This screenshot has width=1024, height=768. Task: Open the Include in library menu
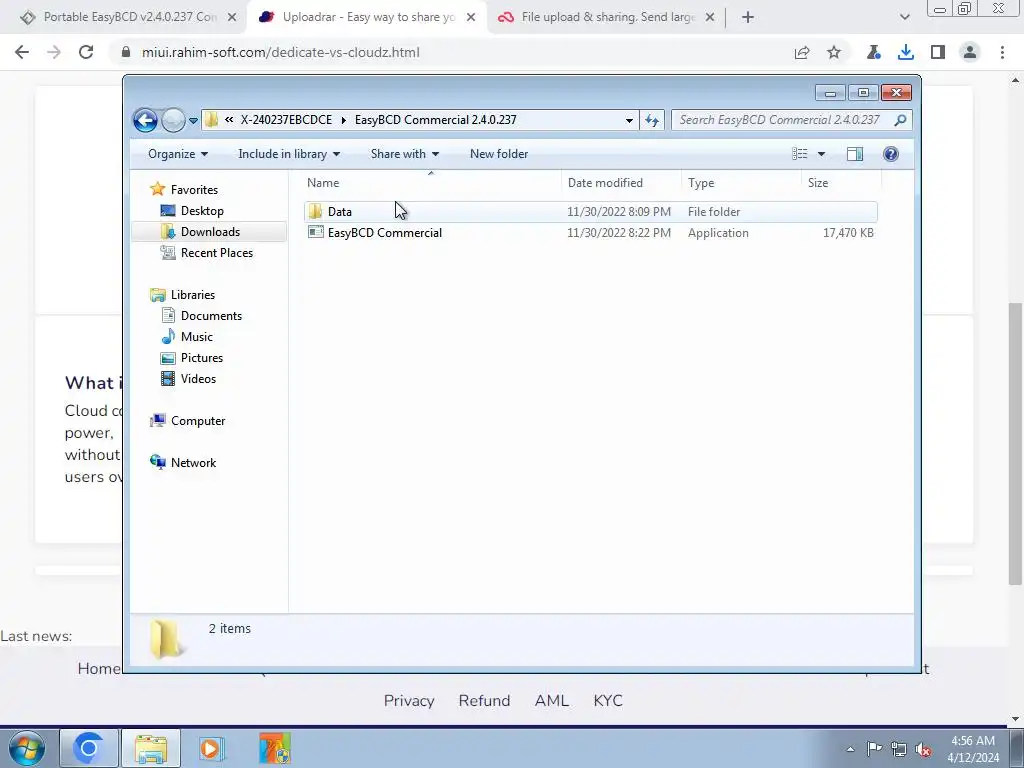pos(289,154)
